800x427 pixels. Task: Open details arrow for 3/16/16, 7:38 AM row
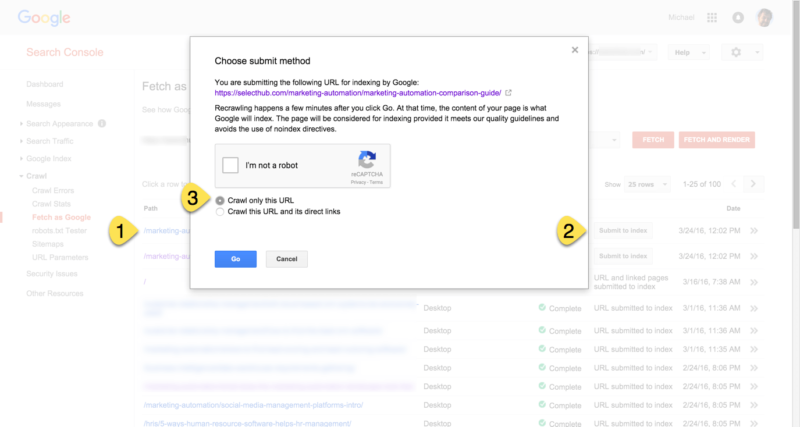[754, 282]
